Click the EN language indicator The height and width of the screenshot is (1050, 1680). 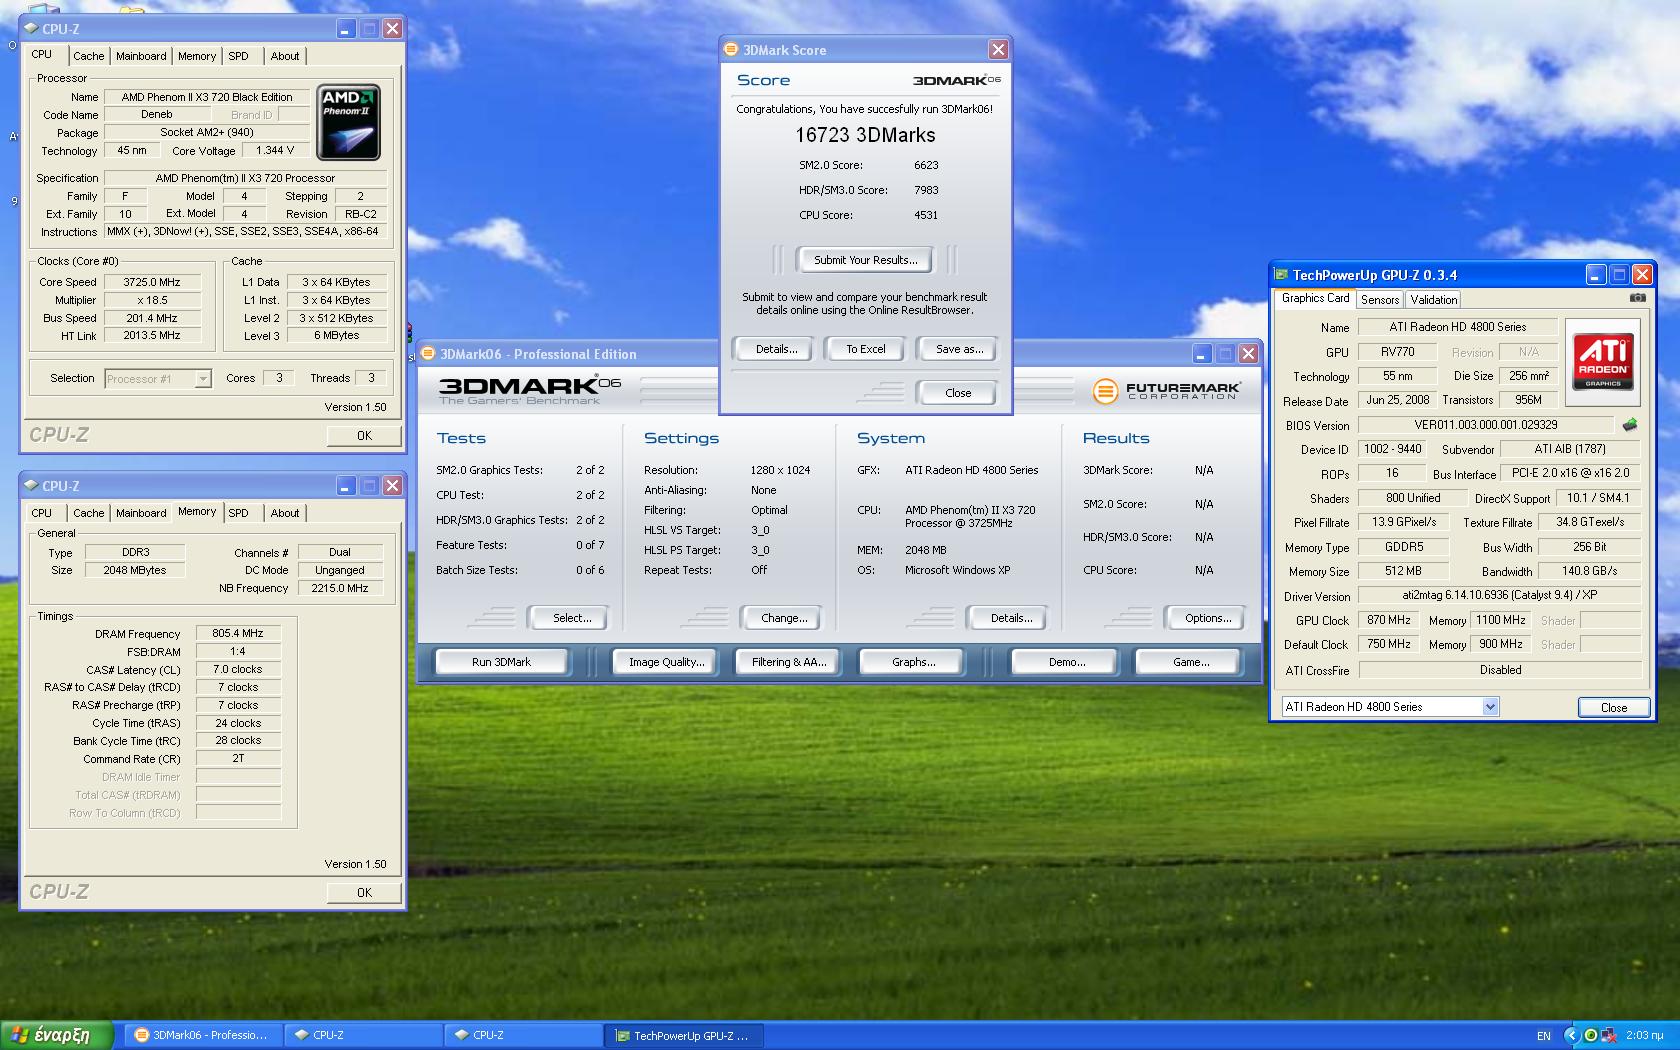(1543, 1036)
